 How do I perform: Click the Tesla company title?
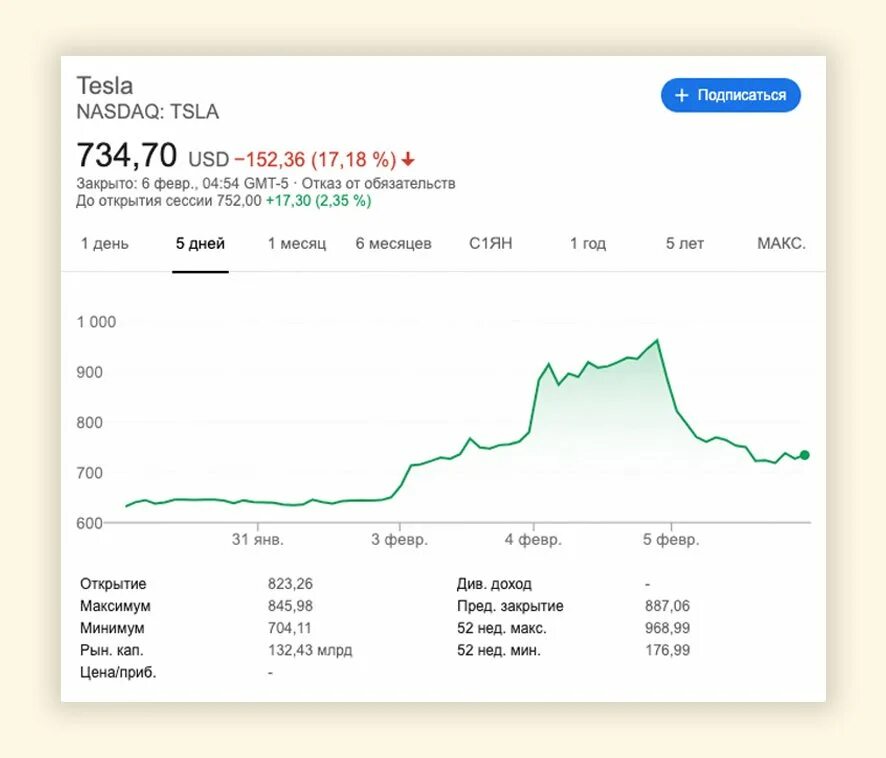(x=105, y=86)
